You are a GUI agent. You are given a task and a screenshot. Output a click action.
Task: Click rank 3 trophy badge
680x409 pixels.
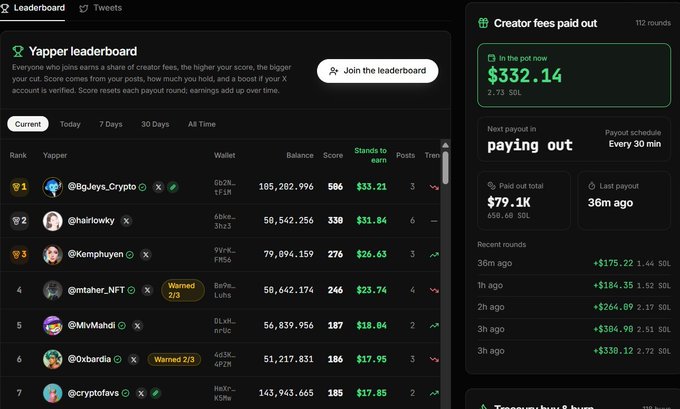[x=20, y=255]
